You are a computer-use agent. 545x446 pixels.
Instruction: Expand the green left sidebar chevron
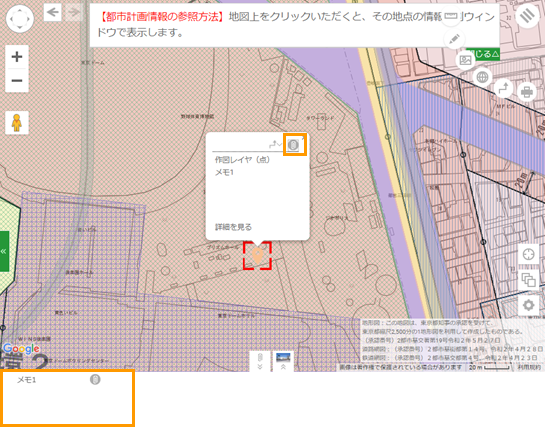pos(4,251)
